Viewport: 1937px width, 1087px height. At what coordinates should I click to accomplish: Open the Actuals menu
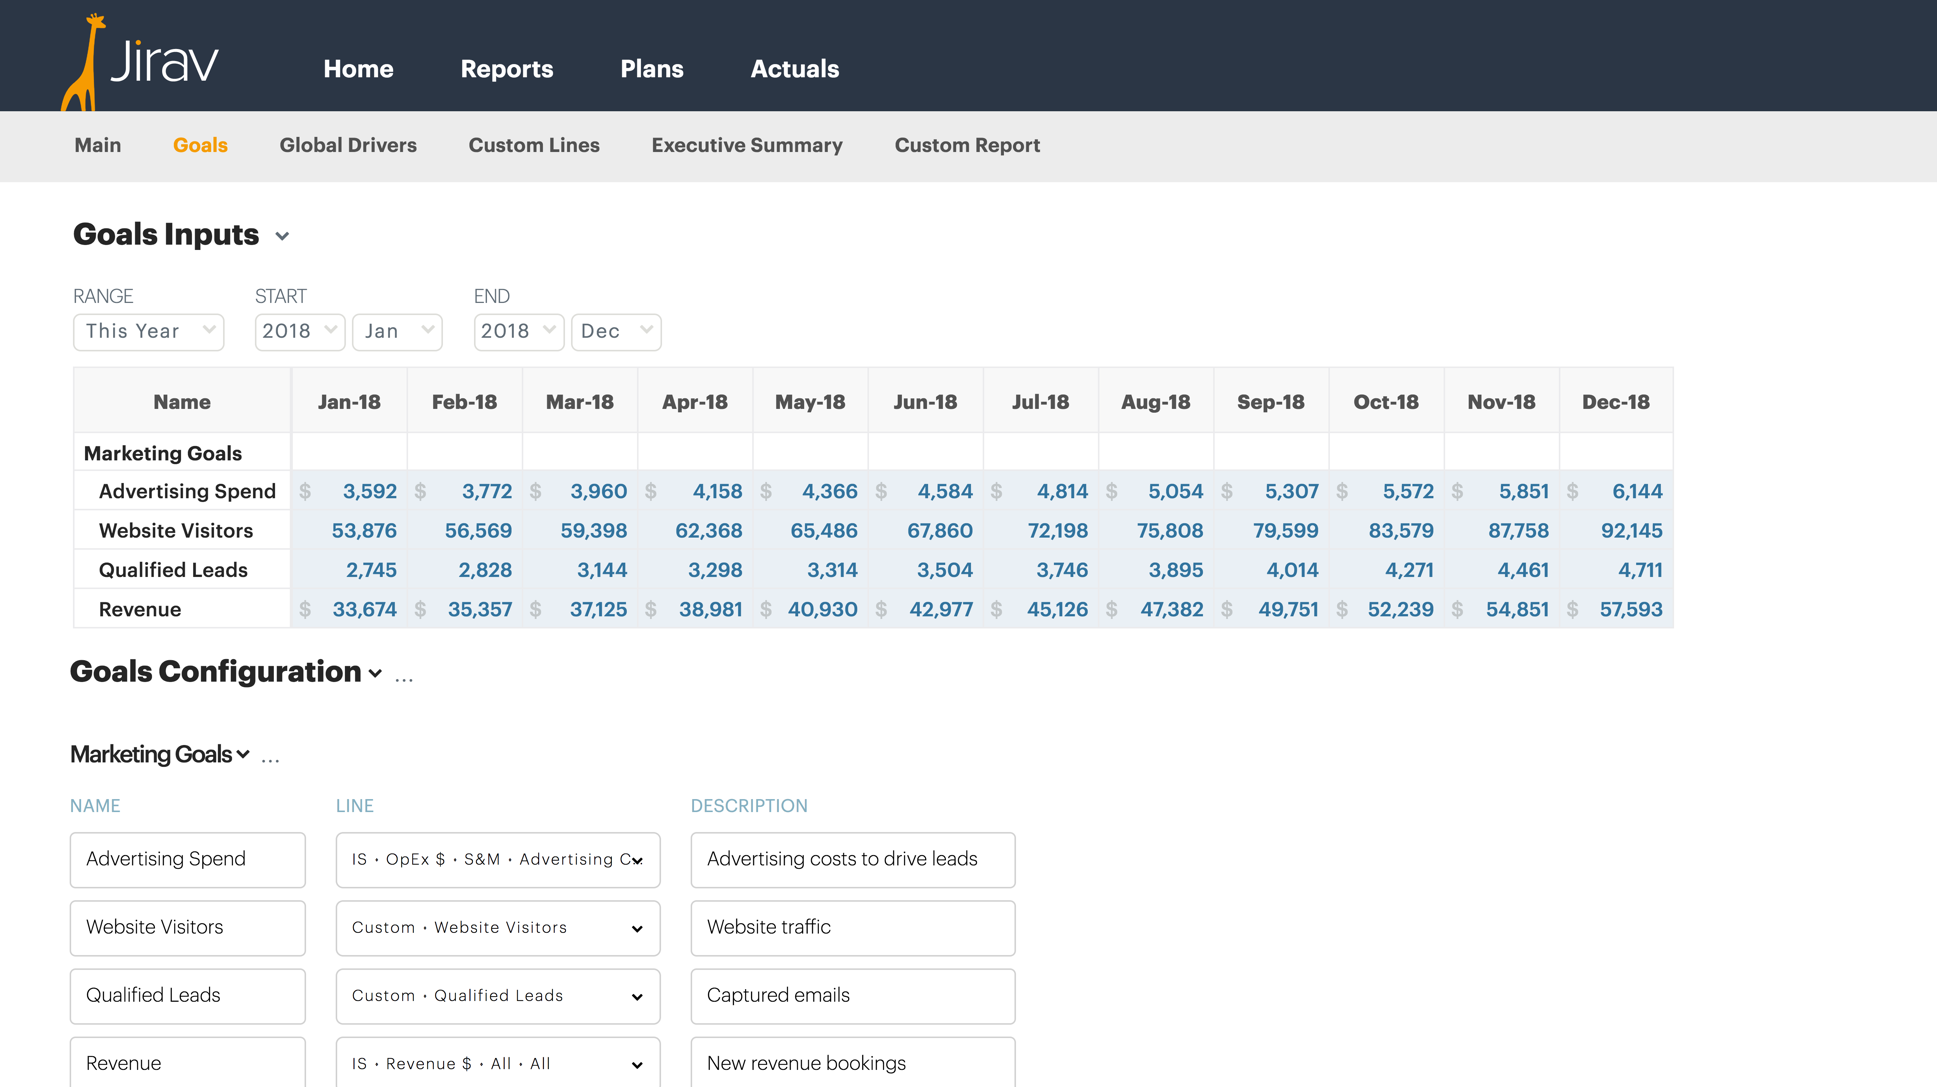pos(794,69)
